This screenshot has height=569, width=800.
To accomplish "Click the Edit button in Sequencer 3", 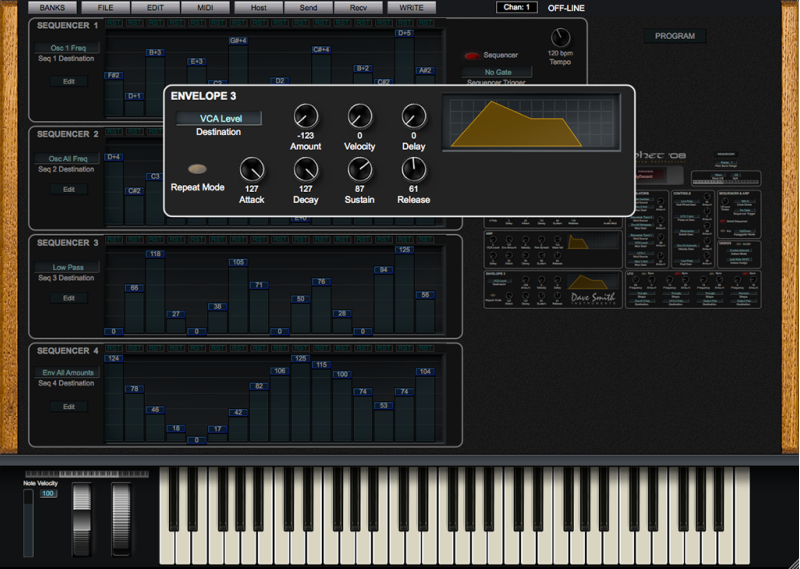I will click(x=68, y=298).
